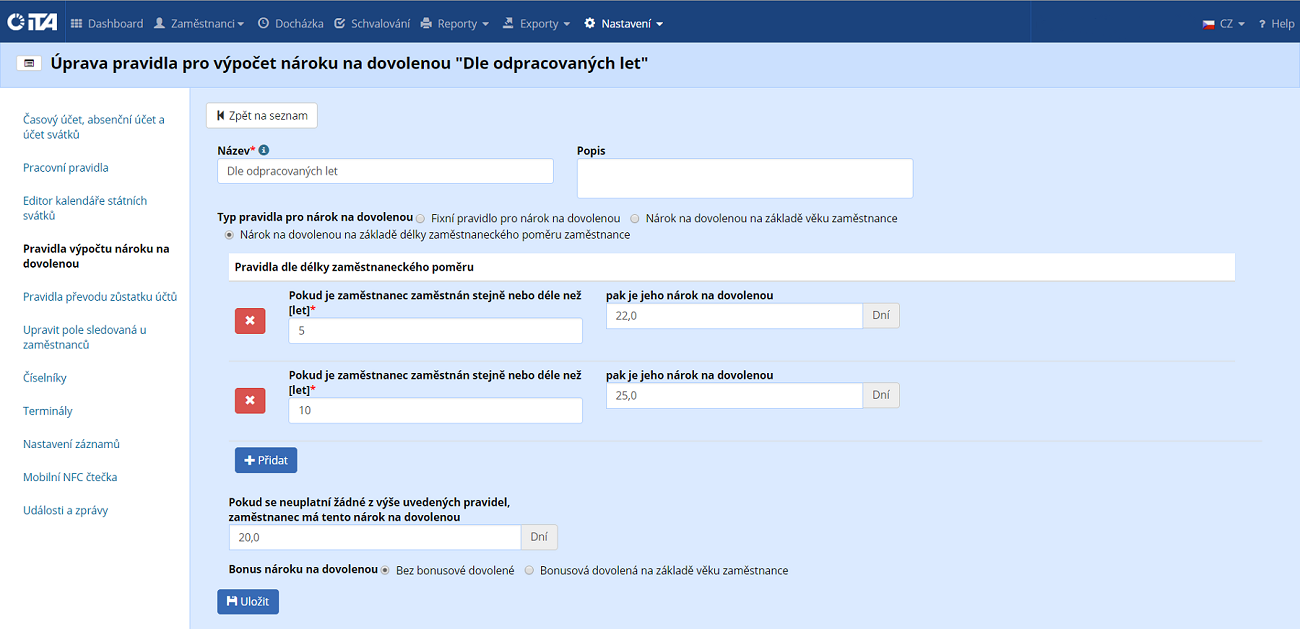
Task: Open Schvalování from the checkmark icon
Action: (340, 23)
